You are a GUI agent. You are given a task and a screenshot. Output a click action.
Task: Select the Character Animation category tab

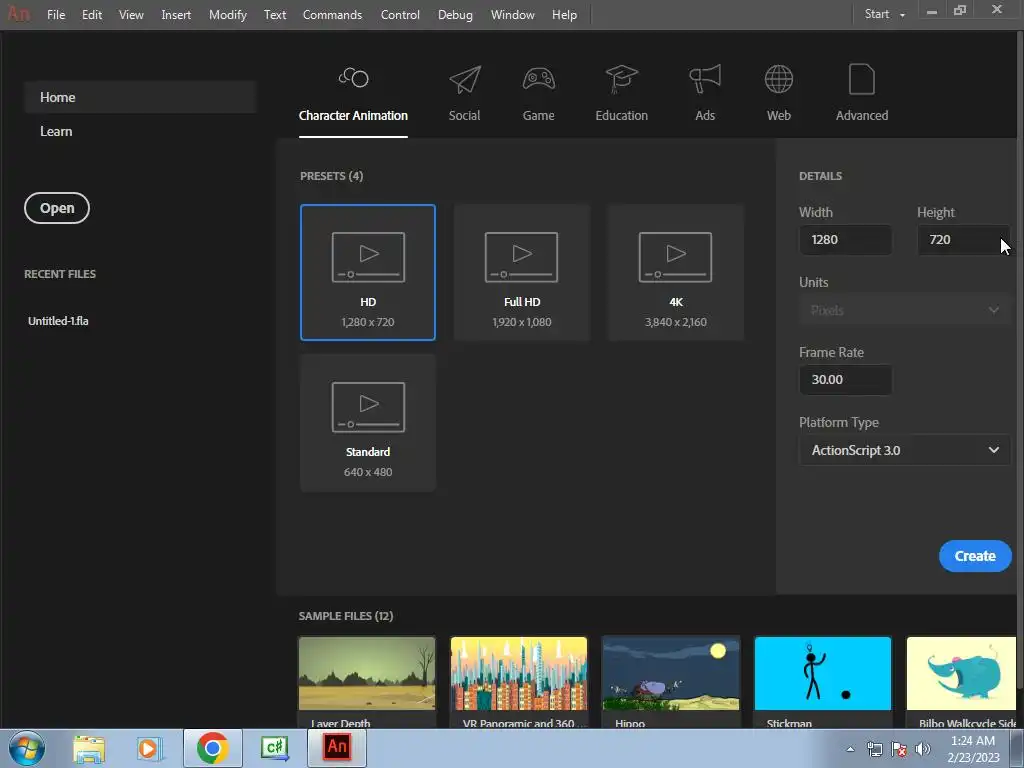pos(353,95)
